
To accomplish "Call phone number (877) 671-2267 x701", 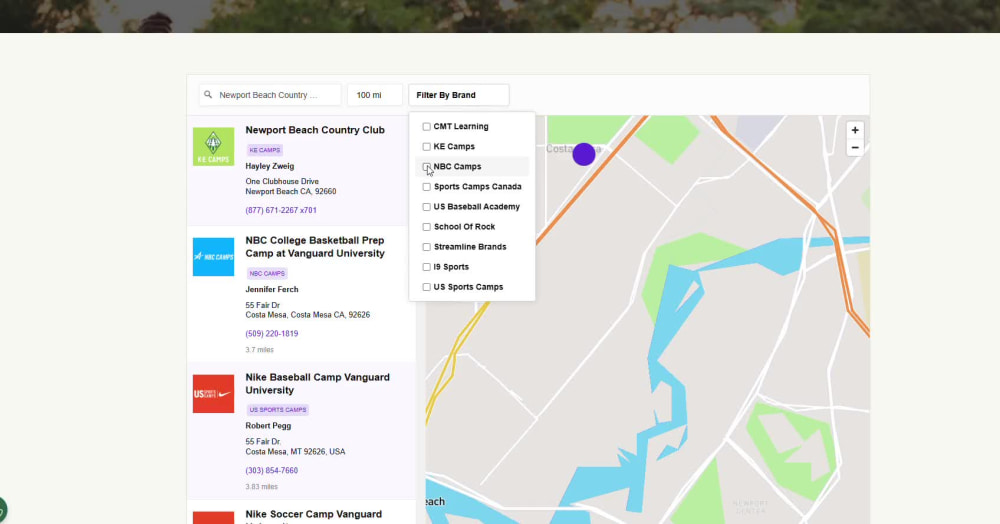I will [281, 210].
